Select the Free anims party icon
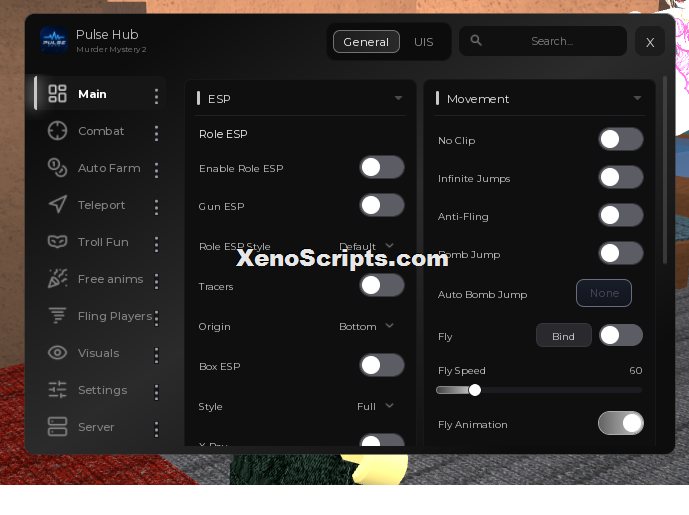This screenshot has height=515, width=689. pyautogui.click(x=58, y=279)
